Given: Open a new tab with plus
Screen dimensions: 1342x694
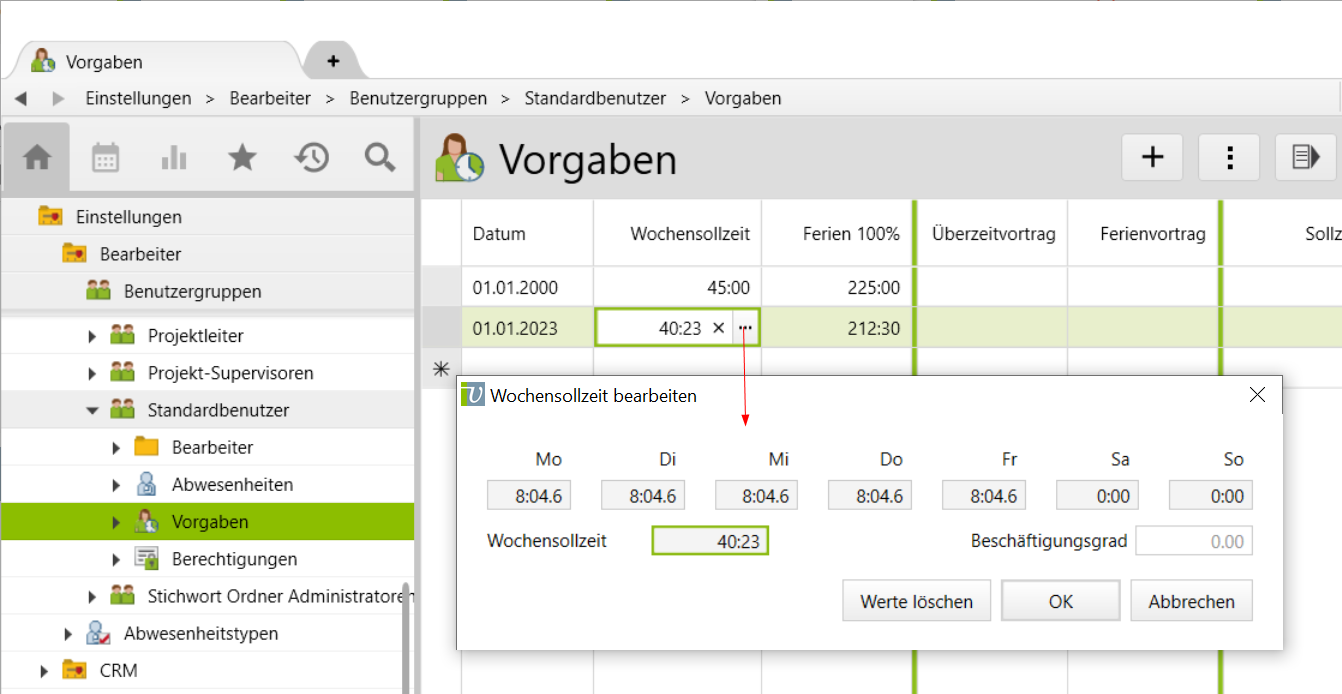Looking at the screenshot, I should pos(333,61).
